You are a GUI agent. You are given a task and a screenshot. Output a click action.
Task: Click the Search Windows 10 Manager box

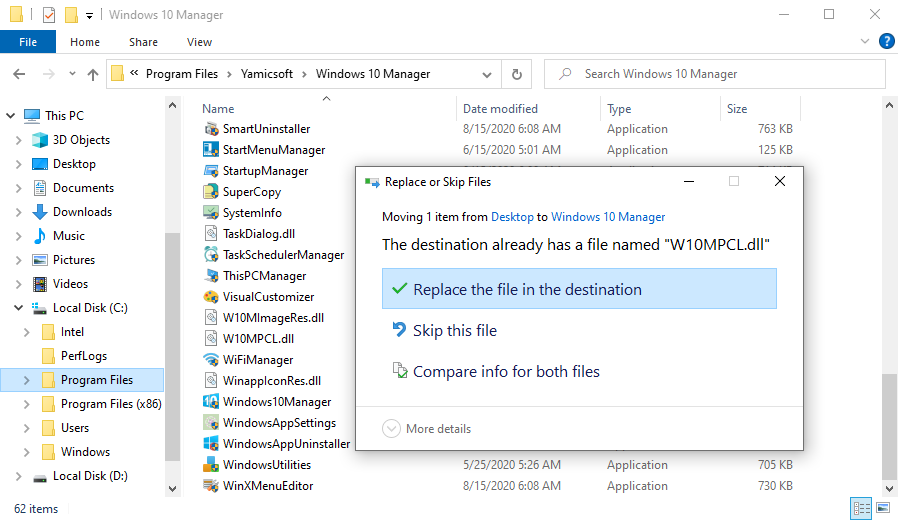pyautogui.click(x=715, y=74)
